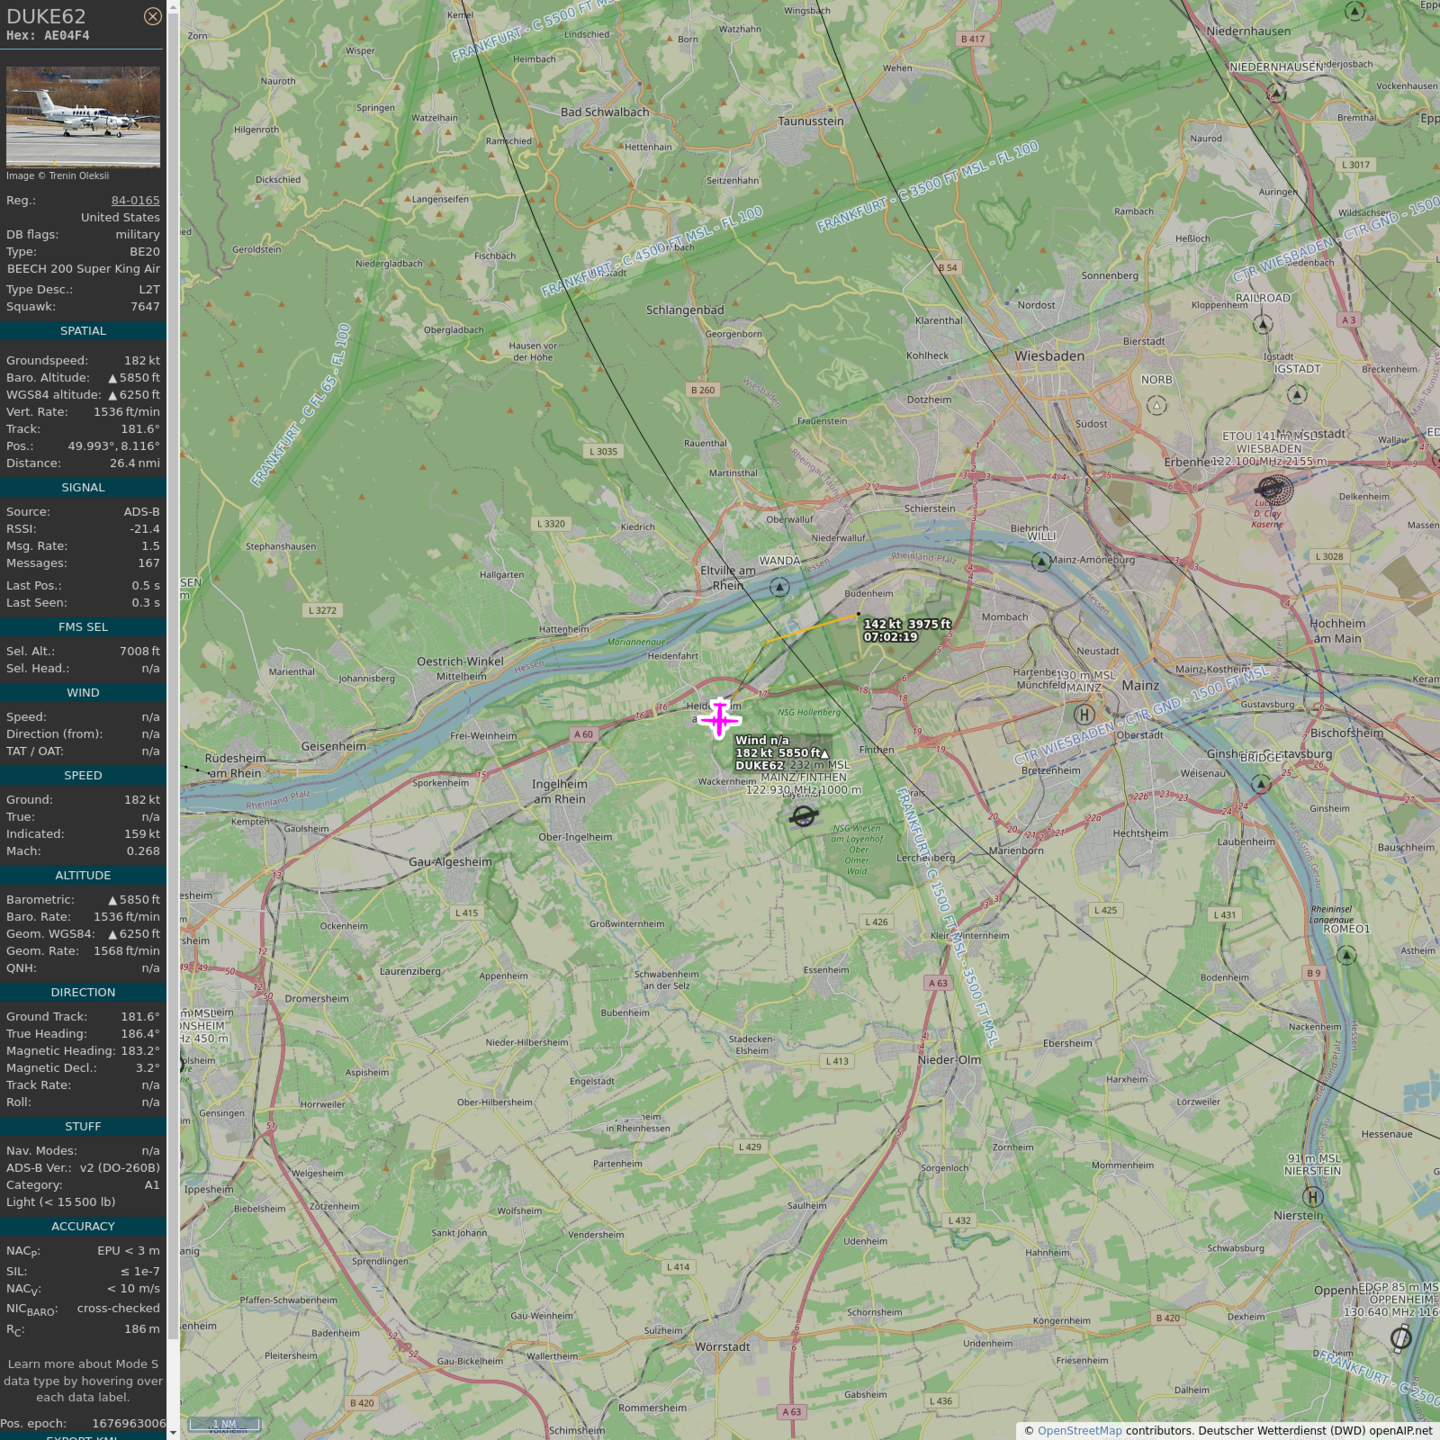Click the Wiesbaden ETOU airfield symbol
This screenshot has height=1440, width=1440.
point(1273,490)
